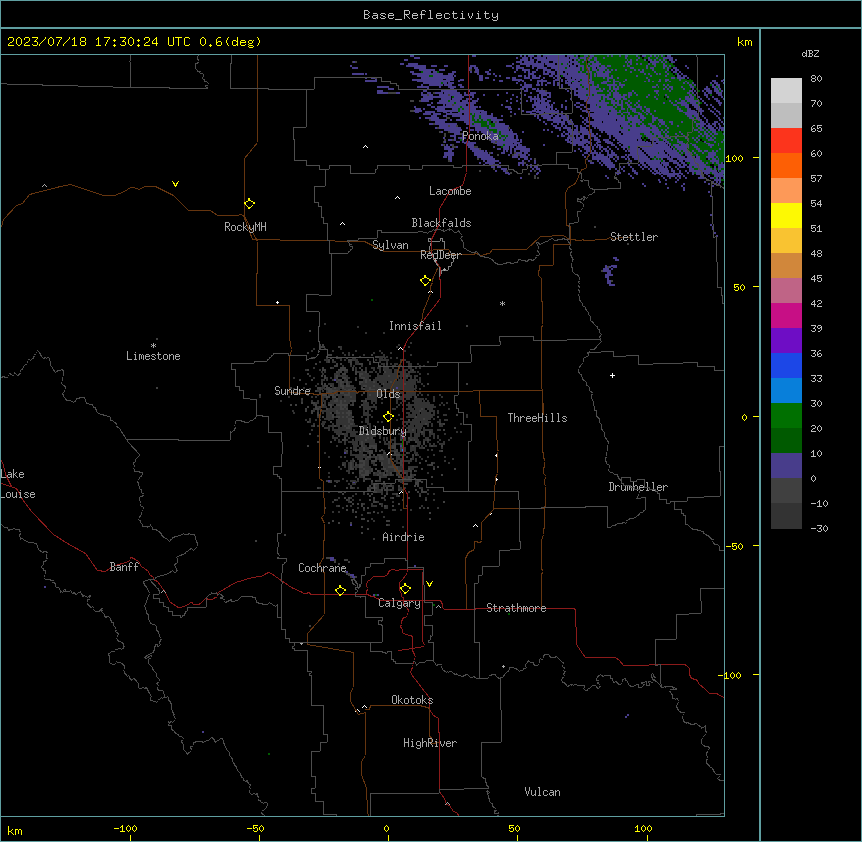Image resolution: width=862 pixels, height=842 pixels.
Task: Click the Banff label
Action: 124,567
